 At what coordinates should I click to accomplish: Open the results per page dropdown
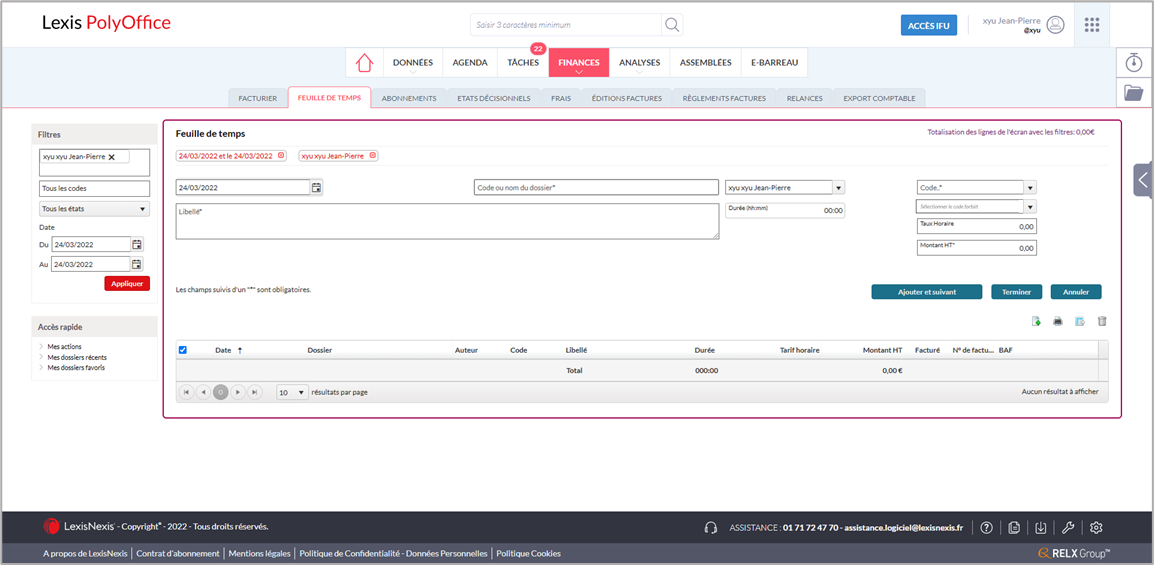[292, 392]
